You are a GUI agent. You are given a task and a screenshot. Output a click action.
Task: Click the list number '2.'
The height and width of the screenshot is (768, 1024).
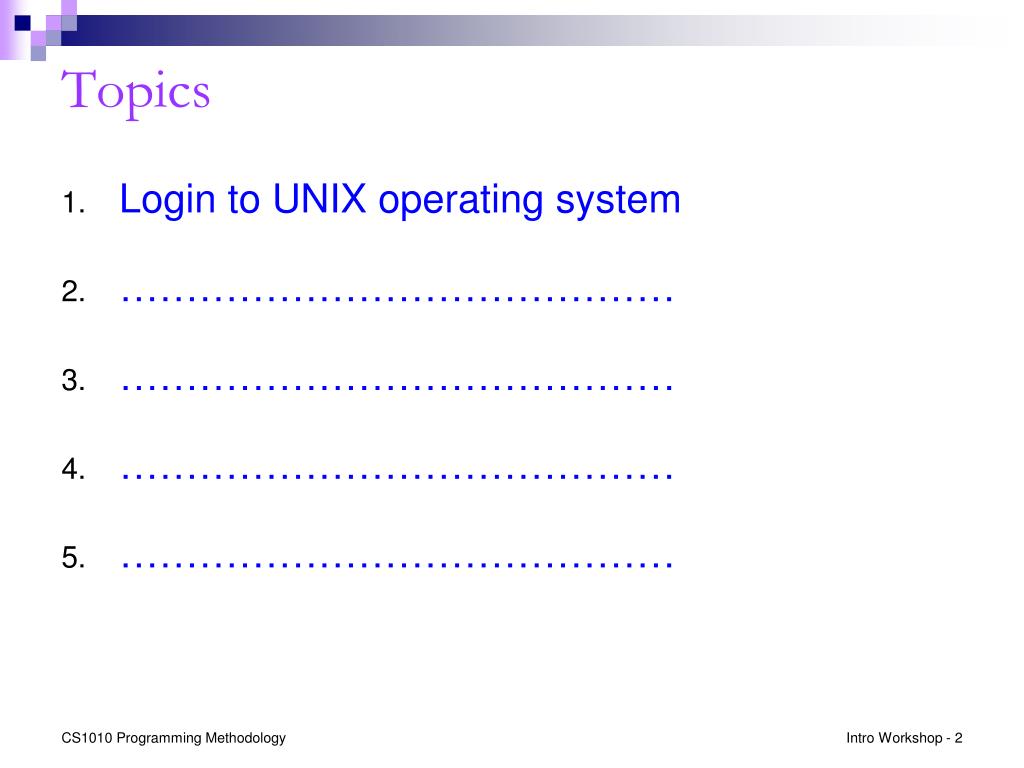click(74, 291)
